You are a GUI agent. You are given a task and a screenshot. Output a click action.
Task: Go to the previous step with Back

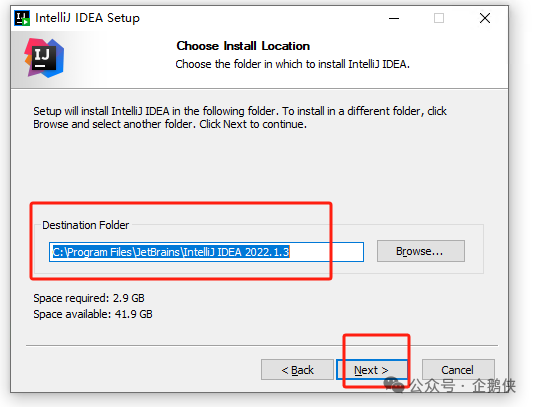click(x=297, y=370)
